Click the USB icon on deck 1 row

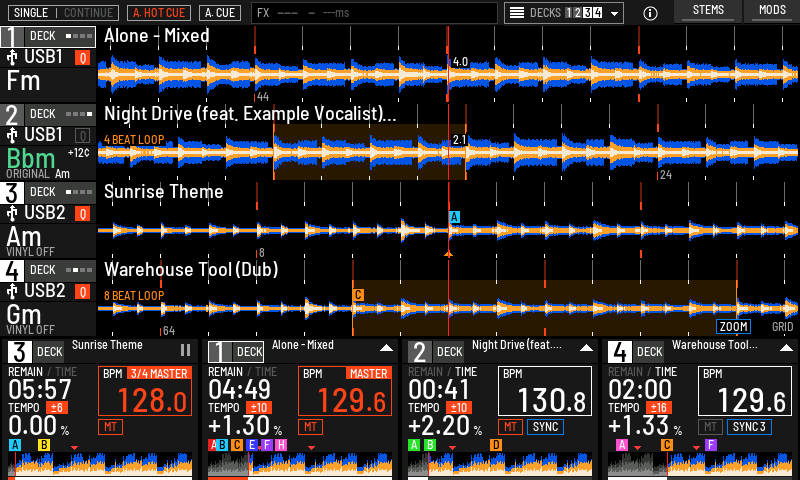point(12,57)
